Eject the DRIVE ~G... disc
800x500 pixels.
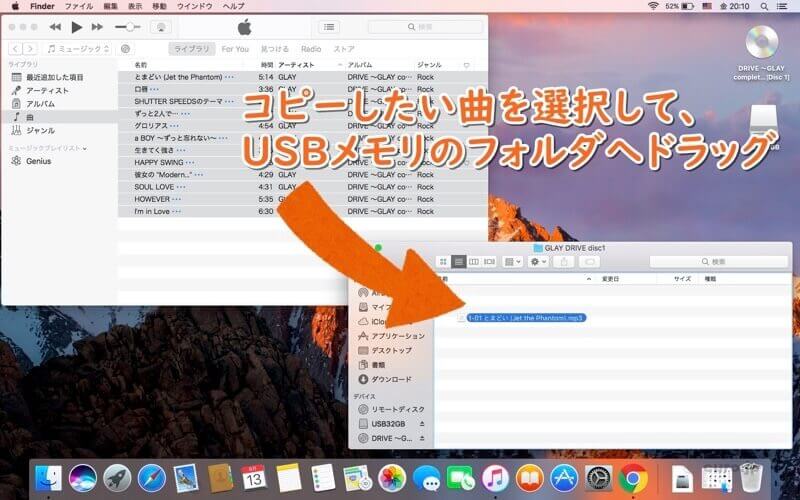pyautogui.click(x=422, y=438)
